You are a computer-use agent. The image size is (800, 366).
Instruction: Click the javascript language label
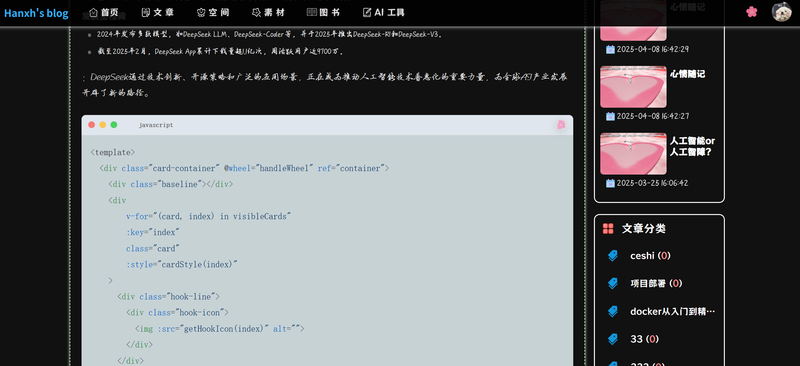pyautogui.click(x=156, y=125)
